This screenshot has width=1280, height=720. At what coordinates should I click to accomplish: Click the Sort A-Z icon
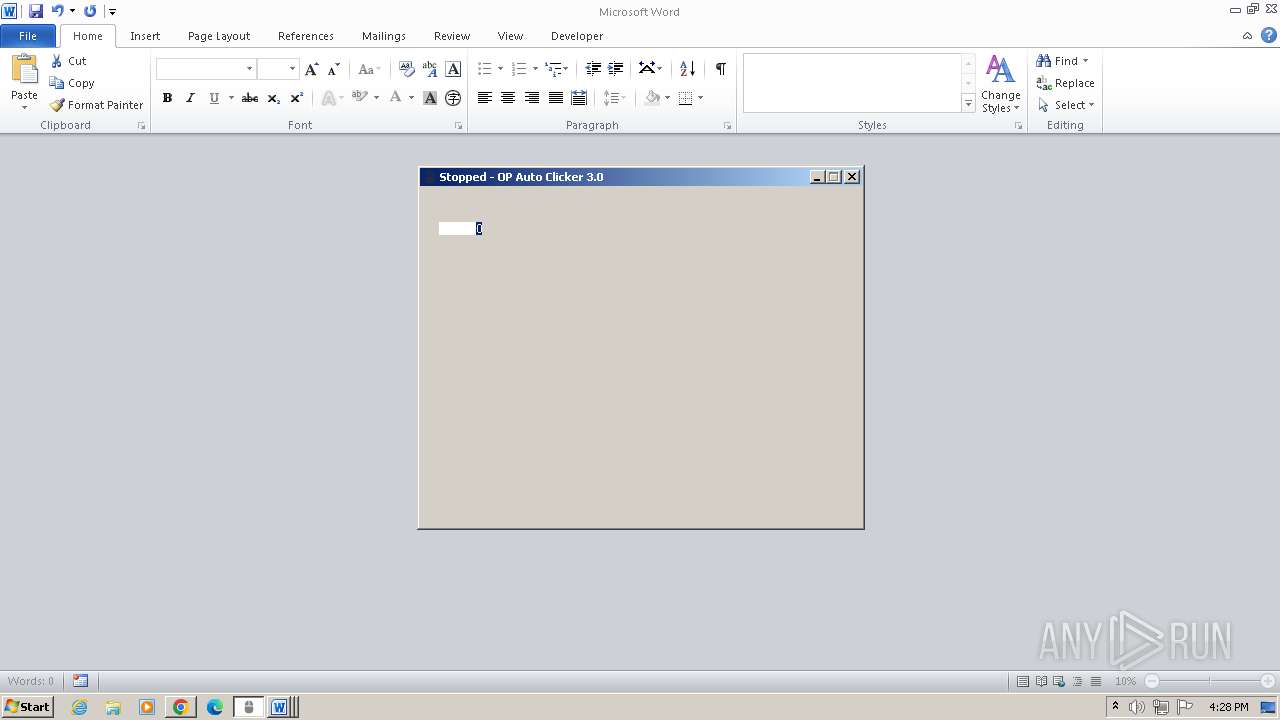tap(687, 69)
